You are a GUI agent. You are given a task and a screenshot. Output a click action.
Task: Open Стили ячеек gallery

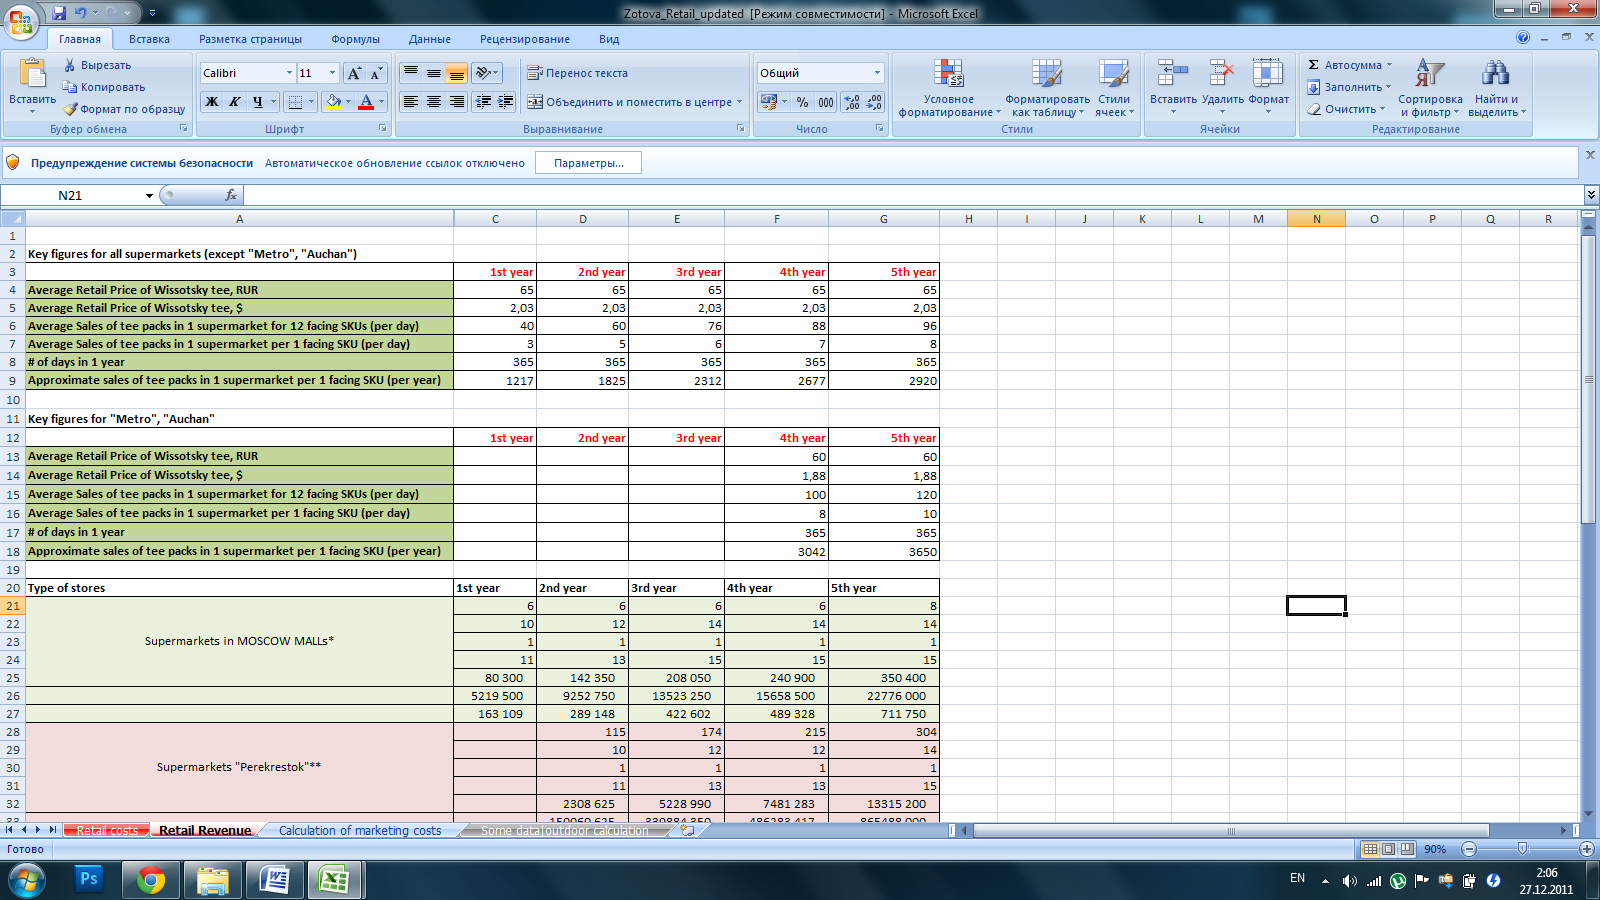pos(1114,88)
